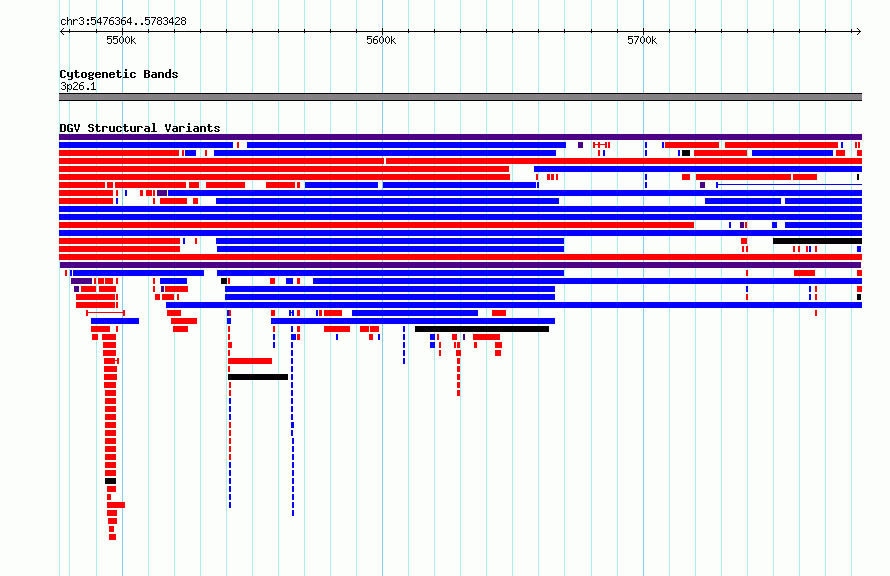Click the black bar between the dashed columns
The width and height of the screenshot is (890, 576).
pyautogui.click(x=258, y=377)
